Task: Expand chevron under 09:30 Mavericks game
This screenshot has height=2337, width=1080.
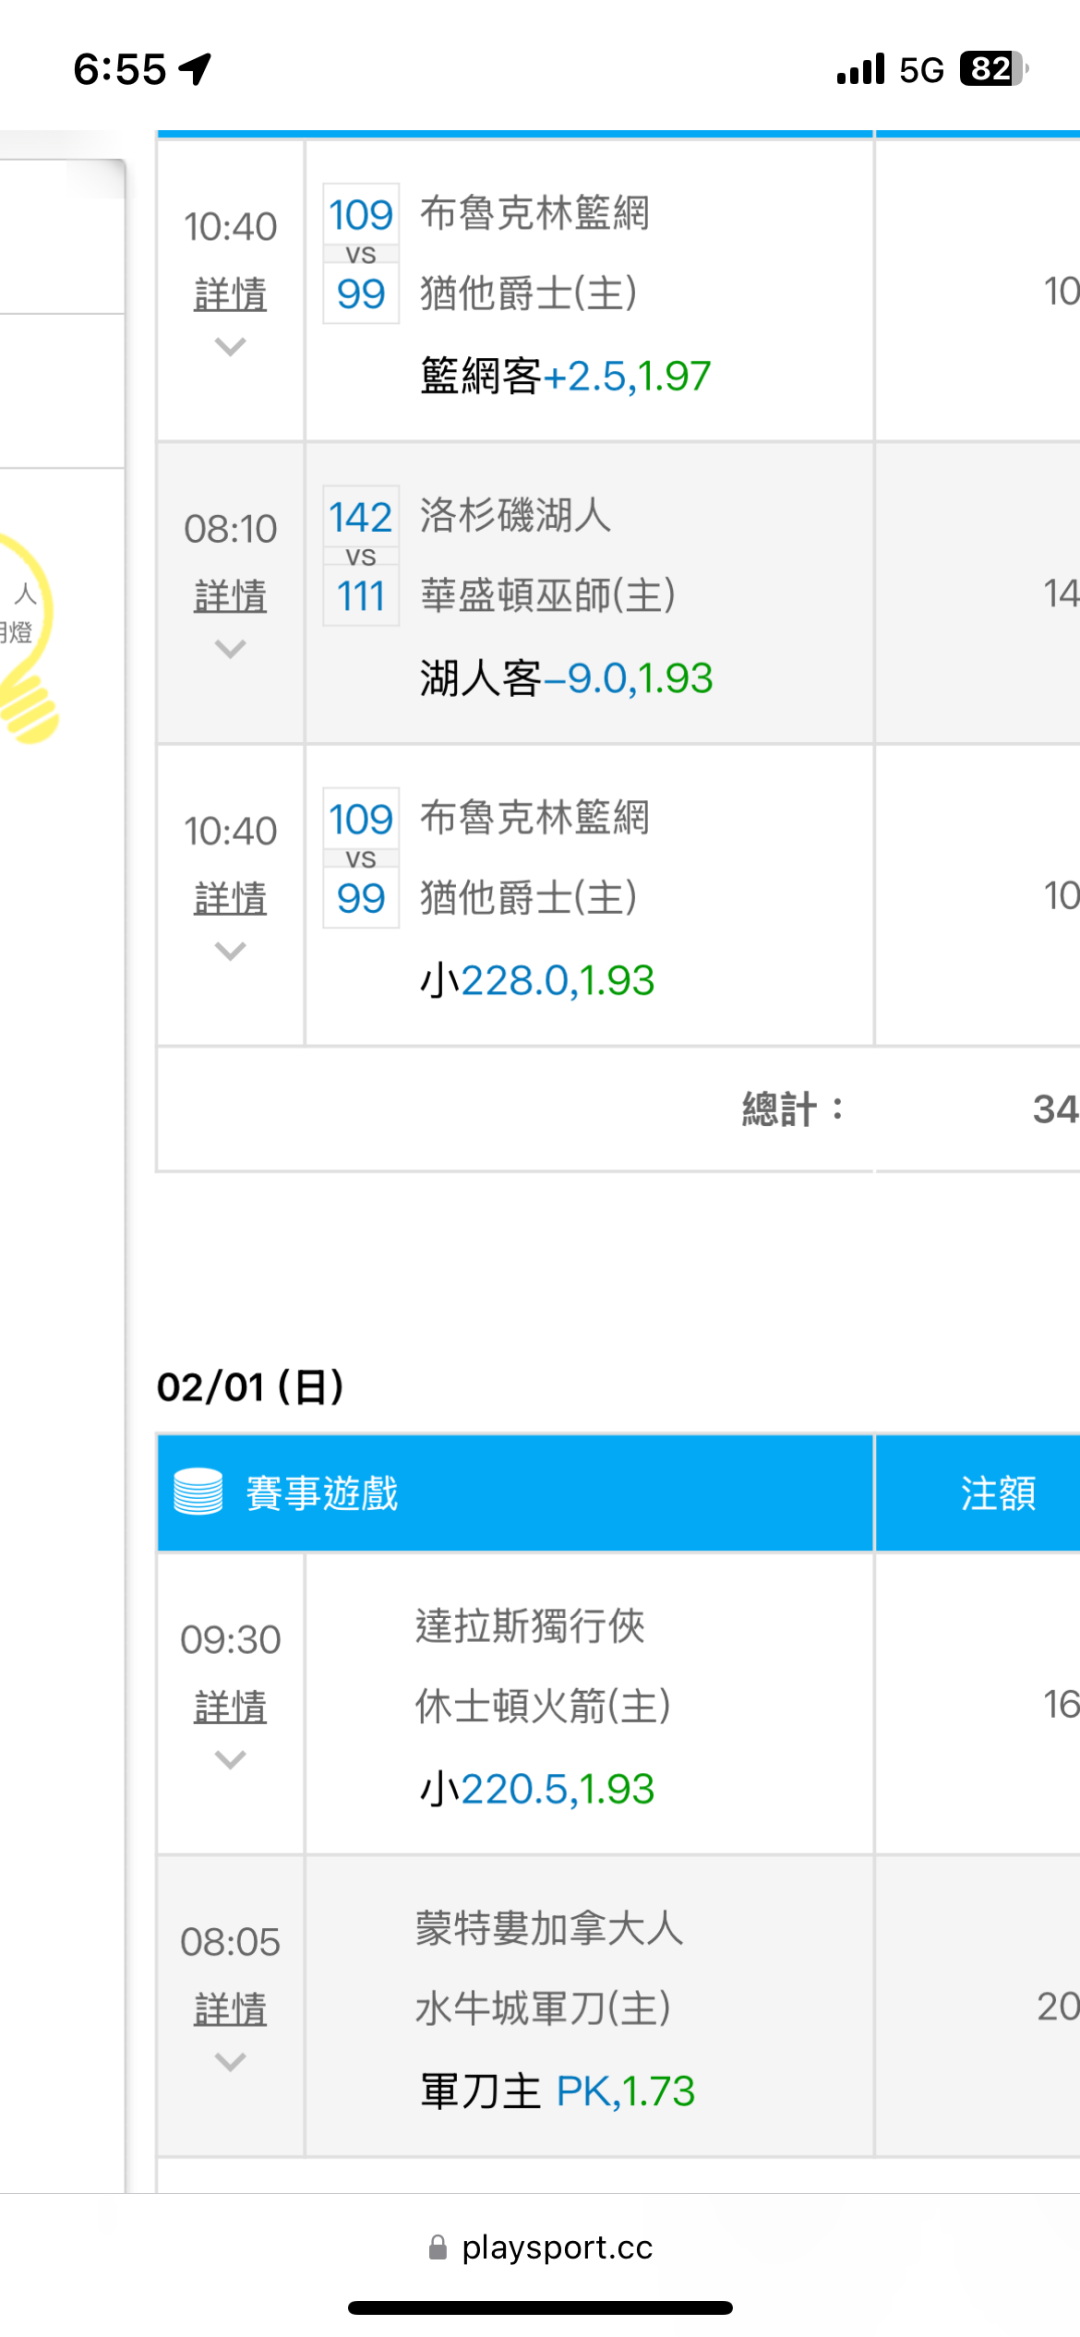Action: point(230,1759)
